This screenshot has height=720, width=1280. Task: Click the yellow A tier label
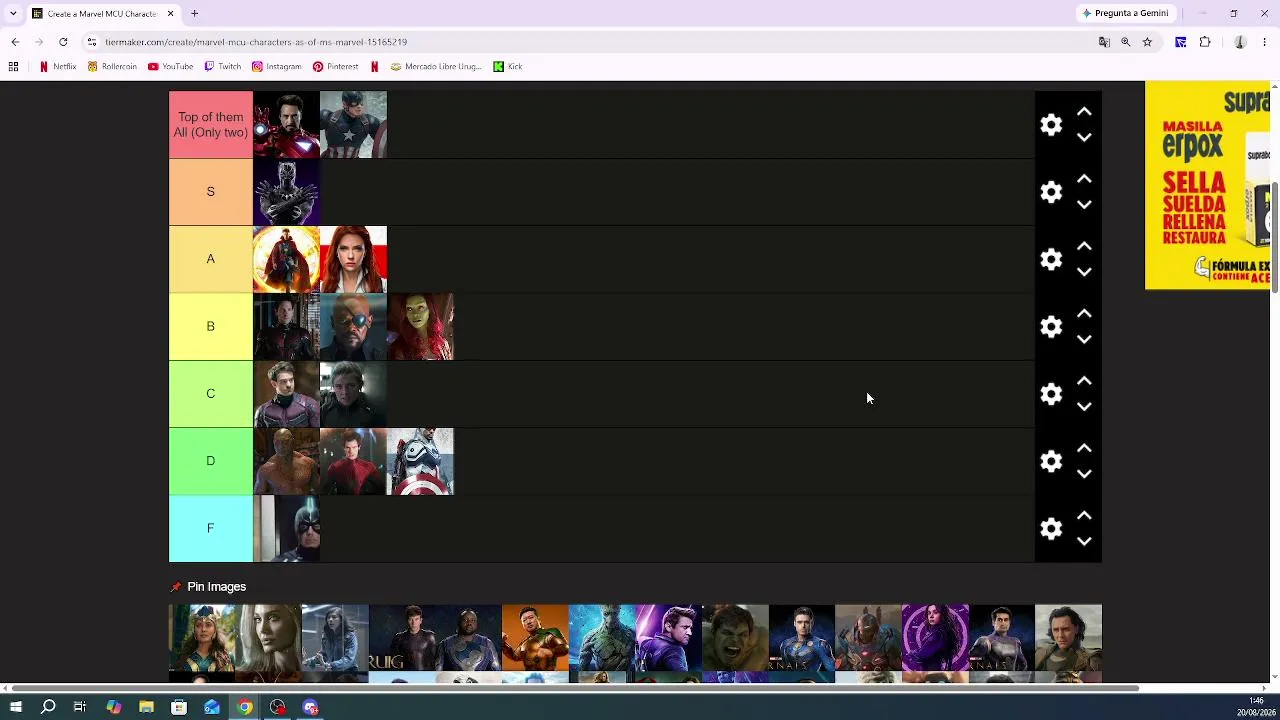(211, 259)
